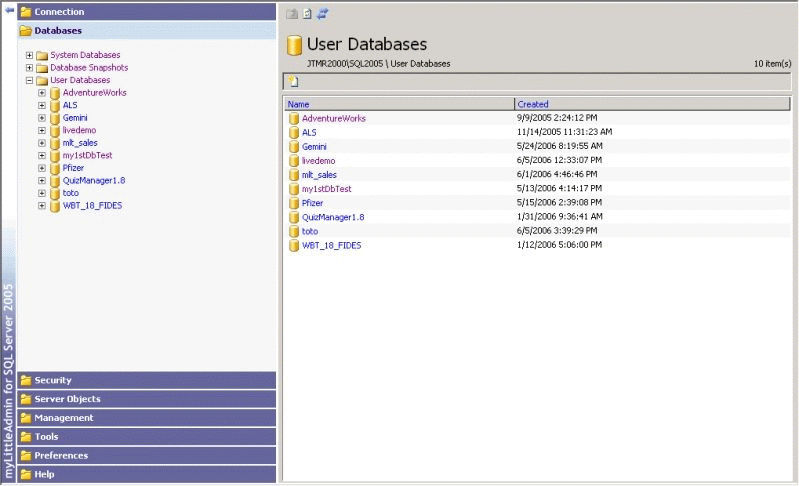
Task: Open the Connection panel
Action: tap(147, 12)
